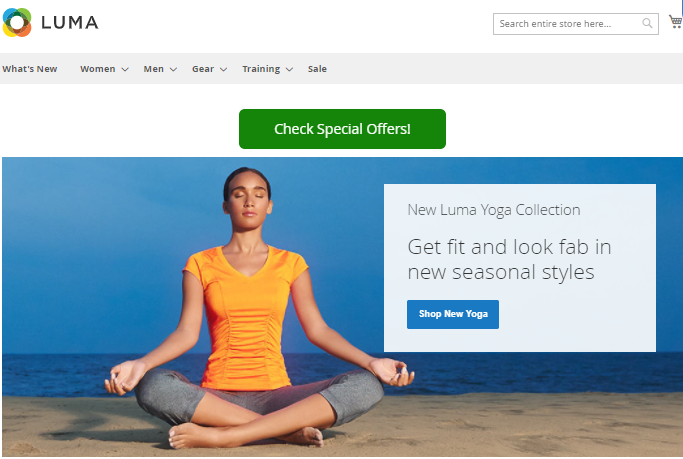Expand the Training menu chevron
The height and width of the screenshot is (459, 683).
point(289,69)
